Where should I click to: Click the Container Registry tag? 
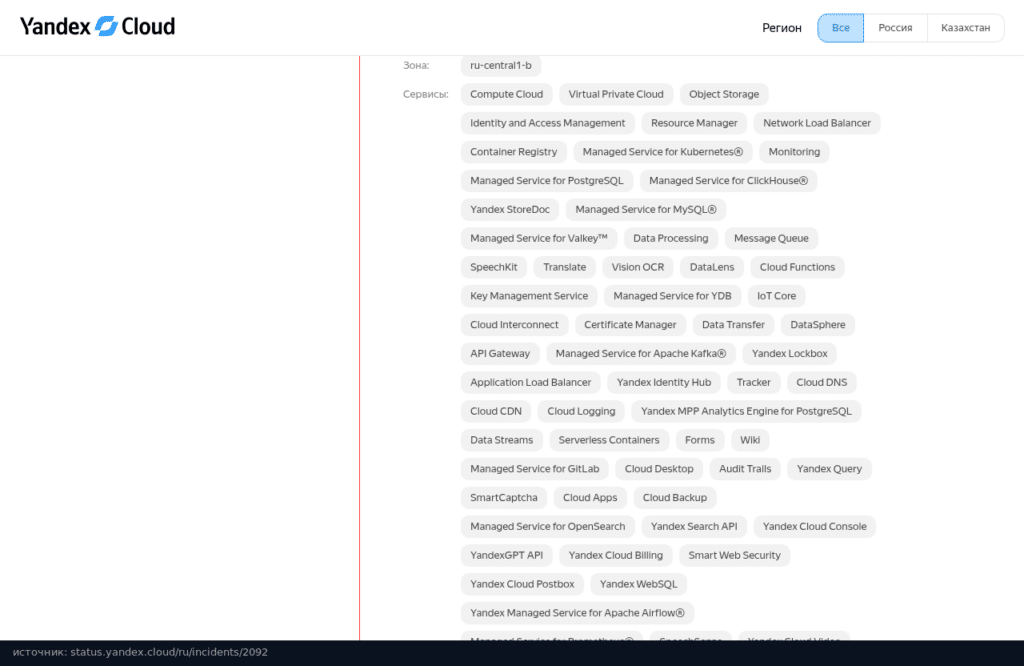(x=514, y=151)
